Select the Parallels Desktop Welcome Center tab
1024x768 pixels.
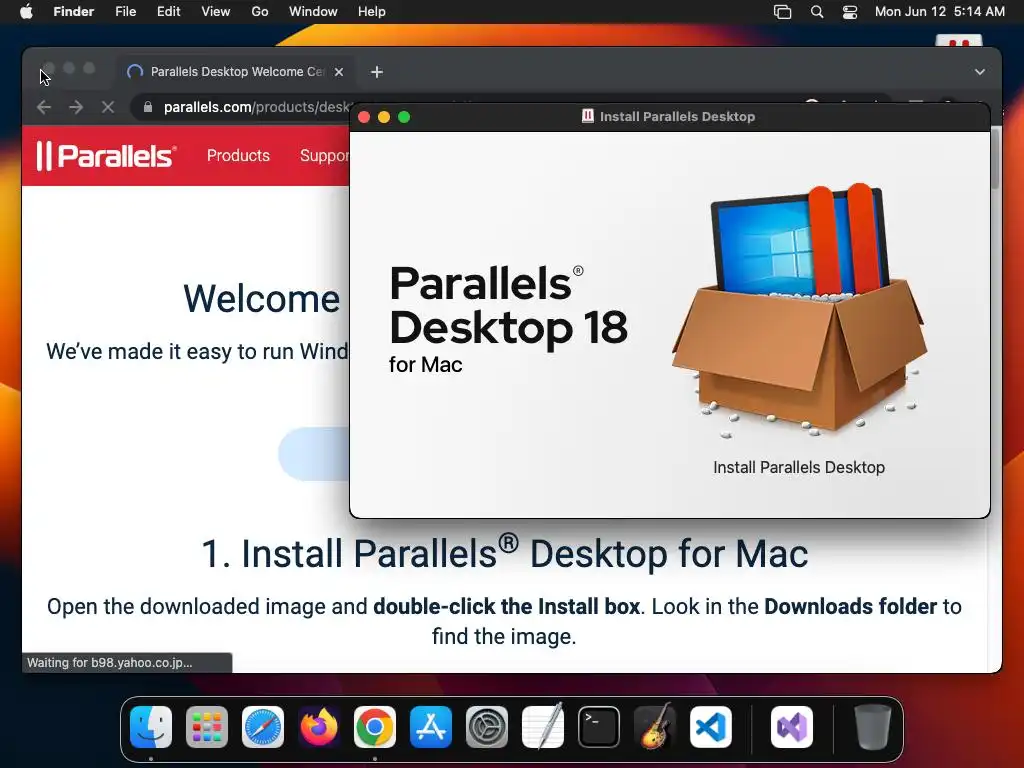(236, 72)
